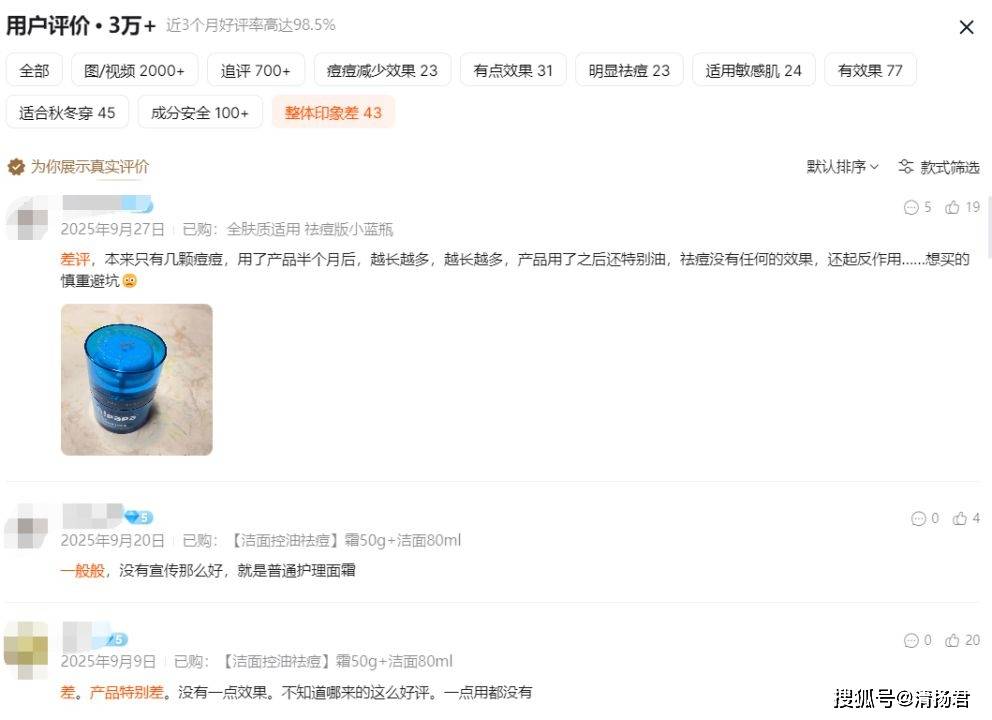Open comments on the September 9 review
The width and height of the screenshot is (992, 720).
tap(917, 640)
